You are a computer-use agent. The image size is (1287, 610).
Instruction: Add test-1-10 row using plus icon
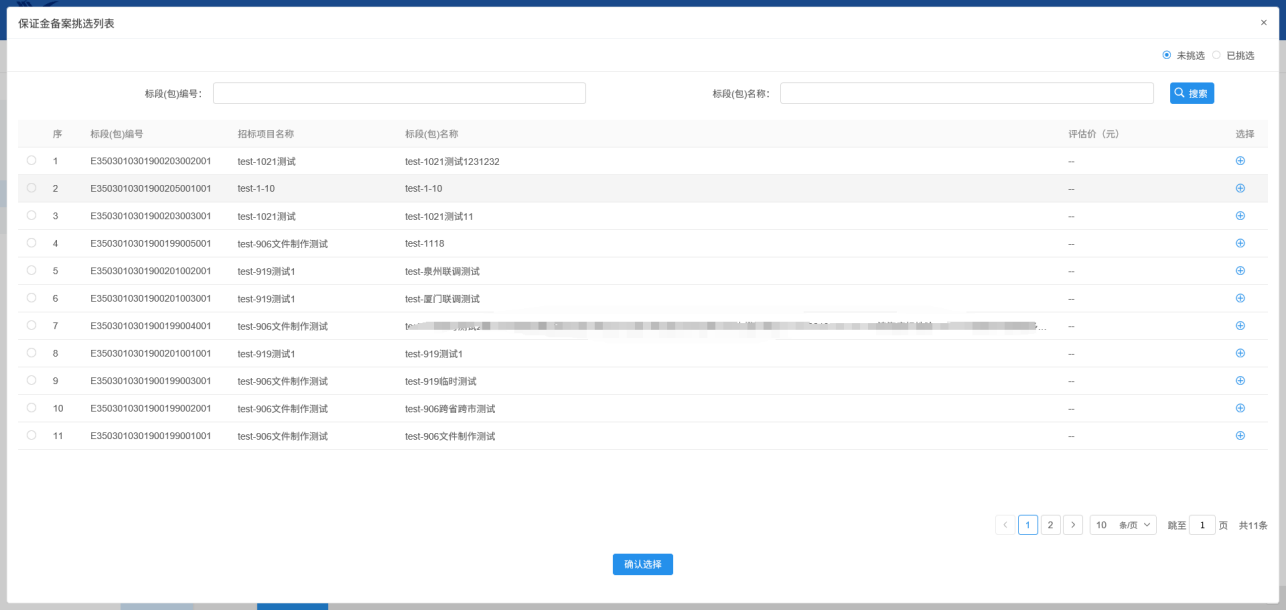pyautogui.click(x=1240, y=188)
